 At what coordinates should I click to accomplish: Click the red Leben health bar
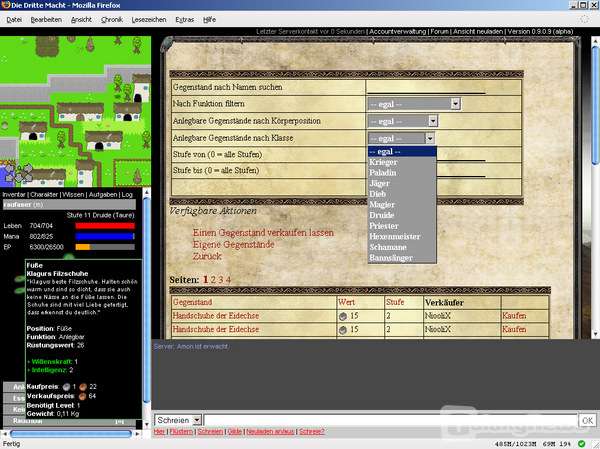coord(105,226)
